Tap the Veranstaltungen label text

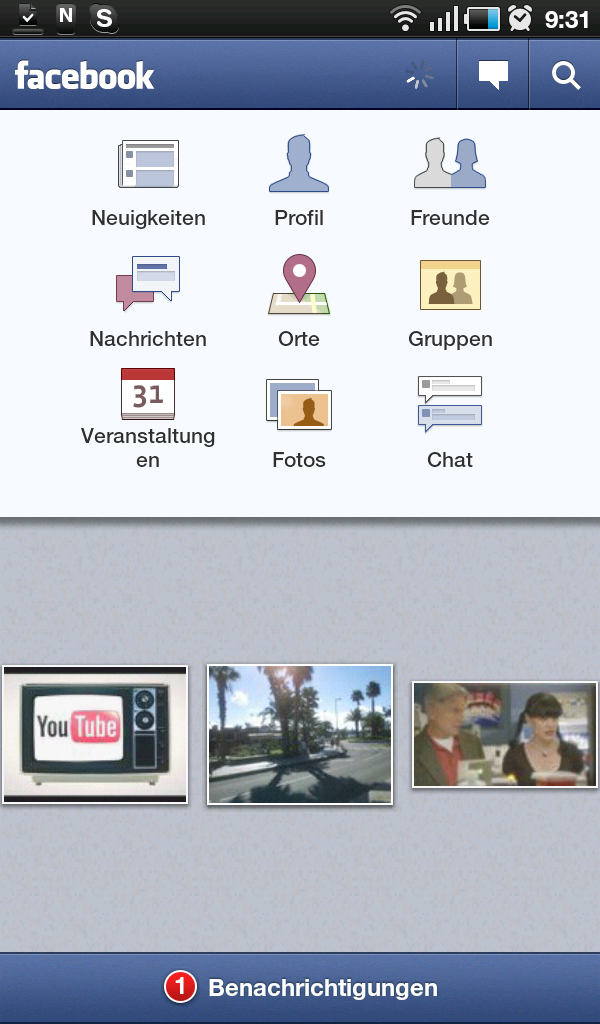click(x=148, y=447)
